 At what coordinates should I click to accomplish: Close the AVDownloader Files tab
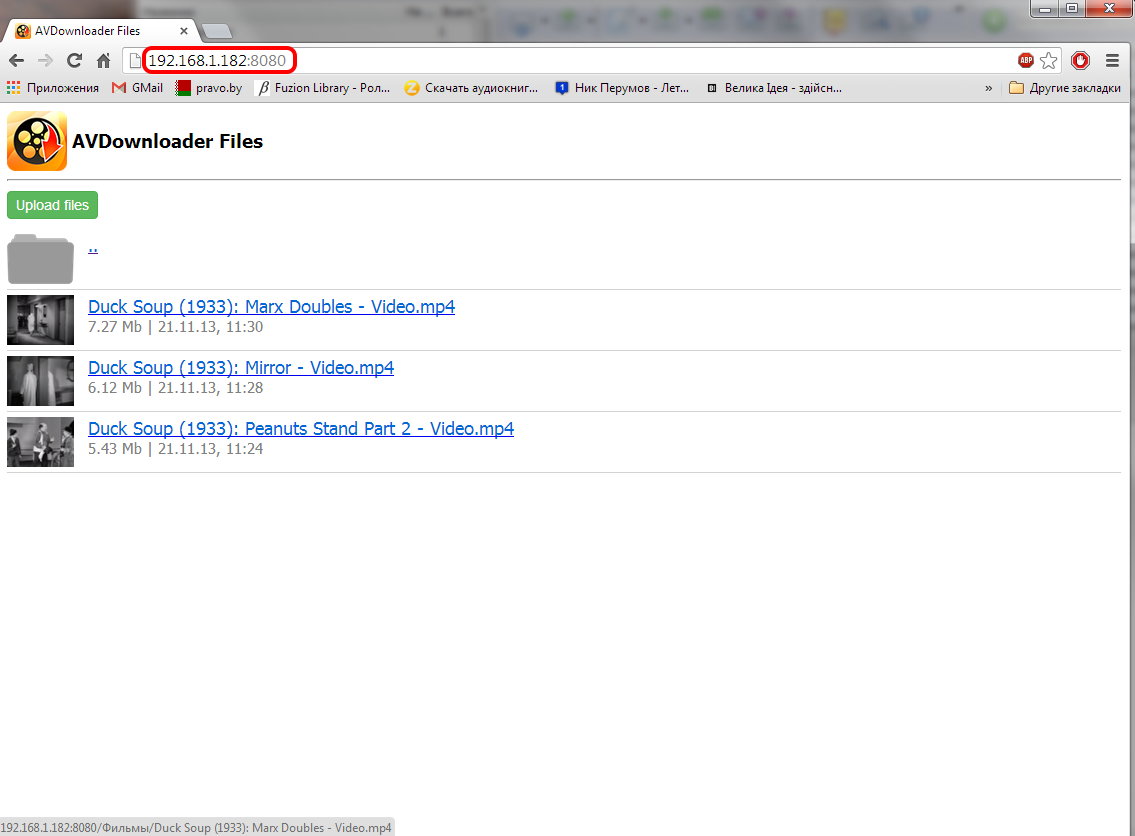tap(184, 31)
